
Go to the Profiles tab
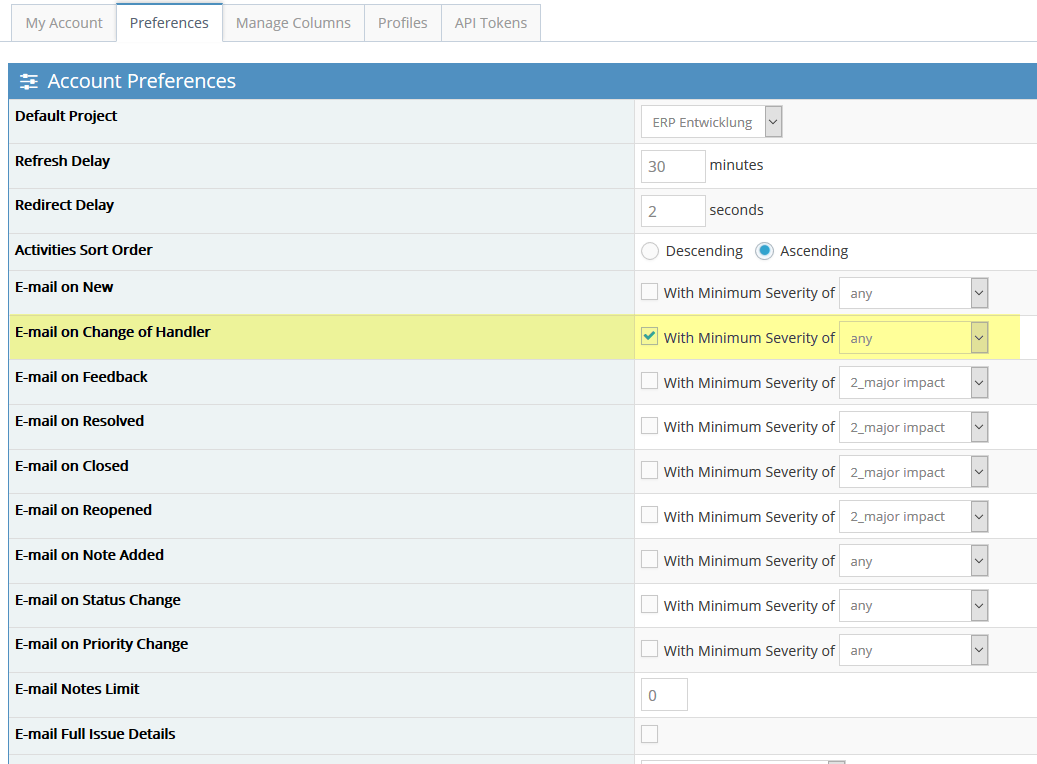coord(402,23)
